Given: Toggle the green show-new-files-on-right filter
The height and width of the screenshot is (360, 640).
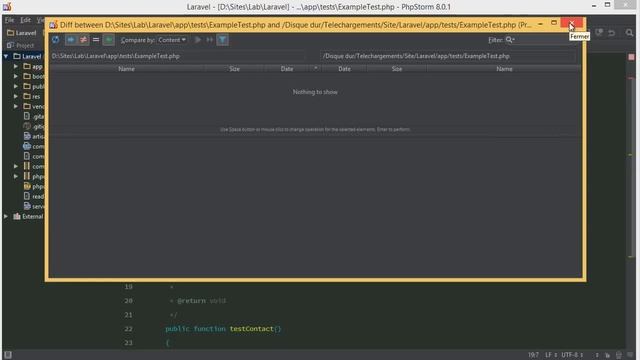Looking at the screenshot, I should (x=109, y=40).
